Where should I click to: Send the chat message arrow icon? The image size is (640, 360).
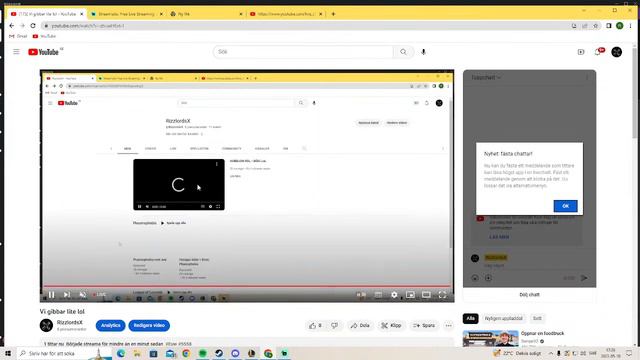tap(584, 278)
